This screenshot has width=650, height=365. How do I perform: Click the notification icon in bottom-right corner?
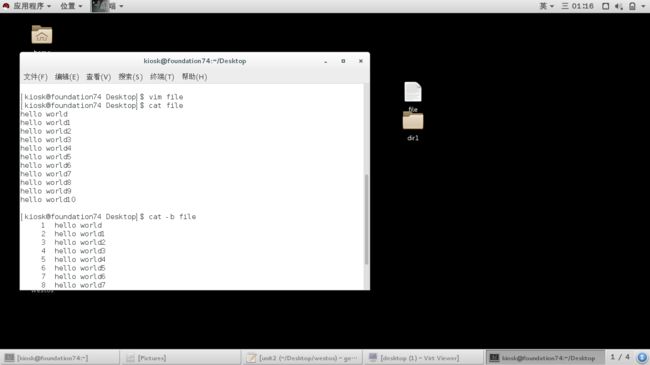coord(642,358)
